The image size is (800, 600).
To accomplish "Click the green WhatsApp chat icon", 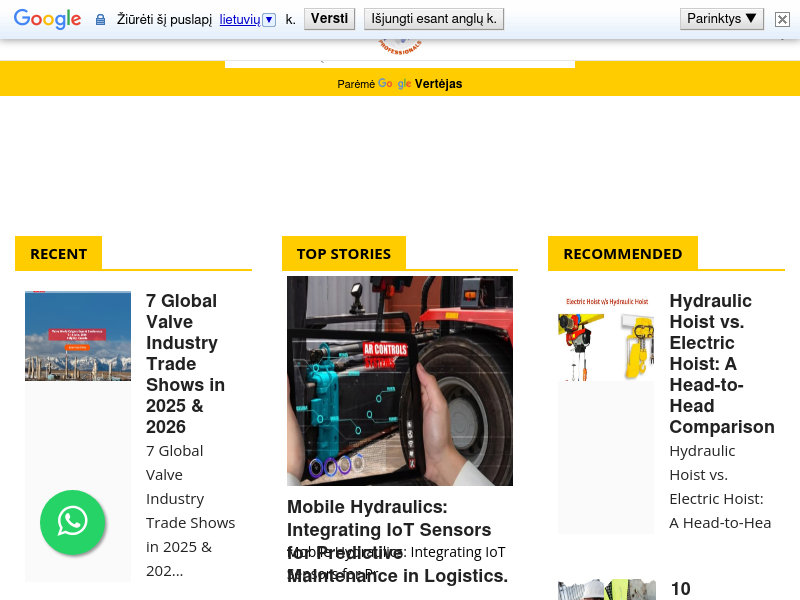I will pos(72,522).
